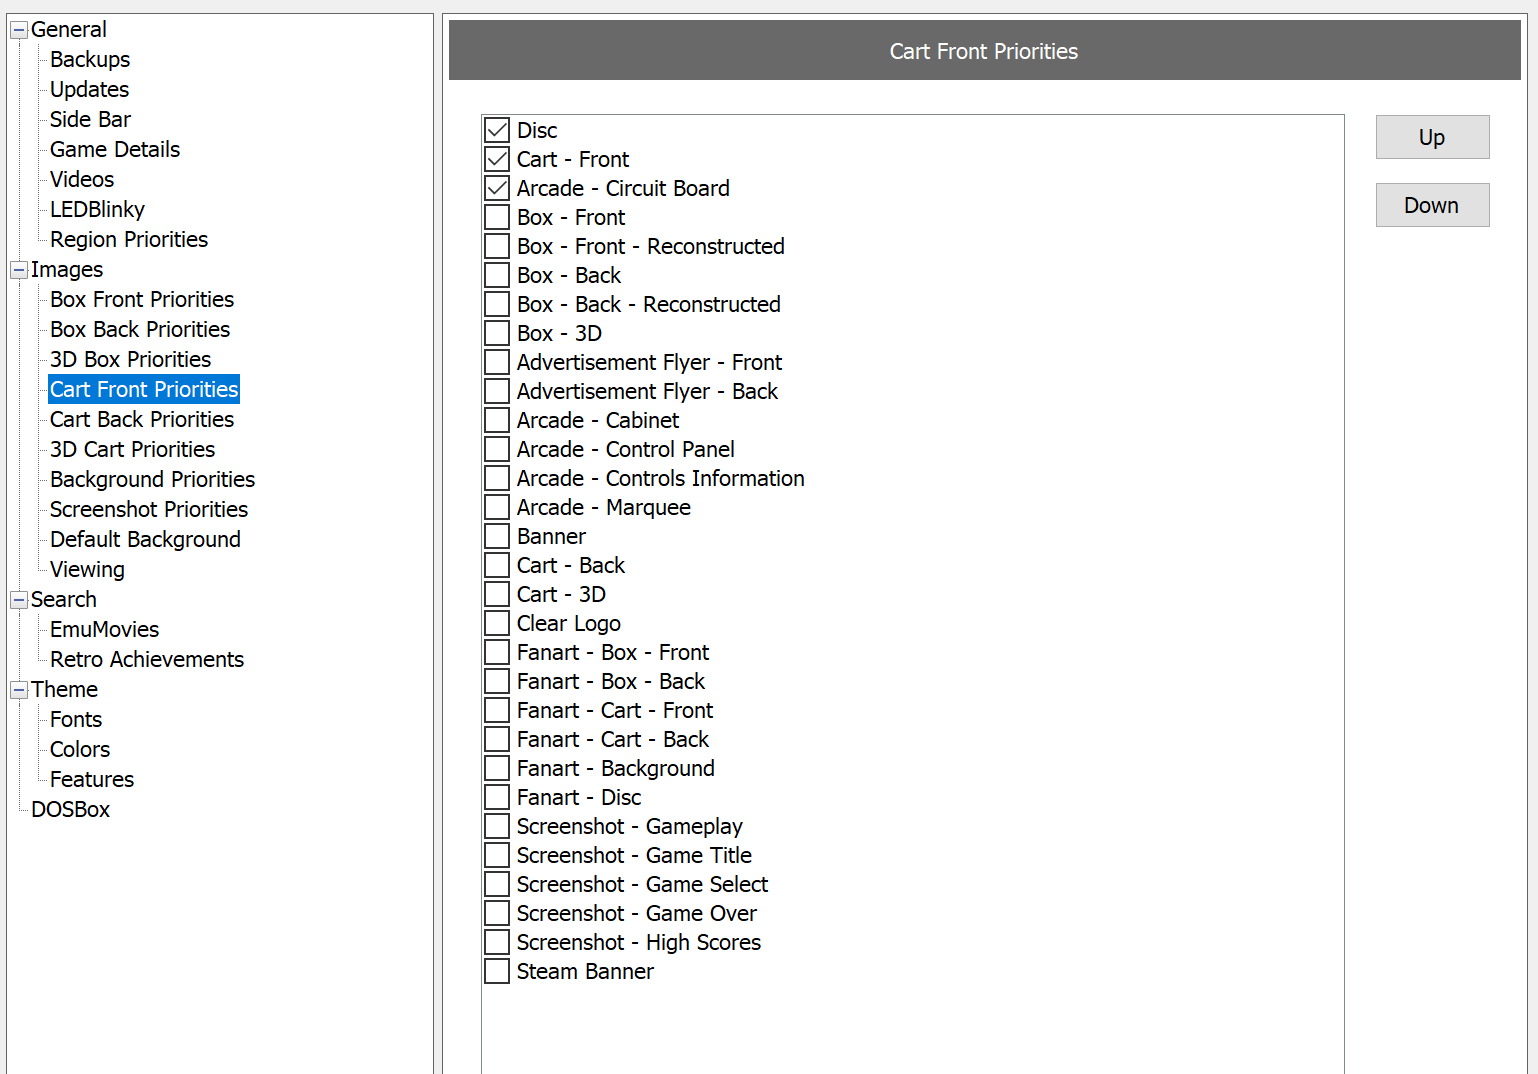Image resolution: width=1538 pixels, height=1074 pixels.
Task: Enable Screenshot - Gameplay checkbox
Action: tap(497, 826)
